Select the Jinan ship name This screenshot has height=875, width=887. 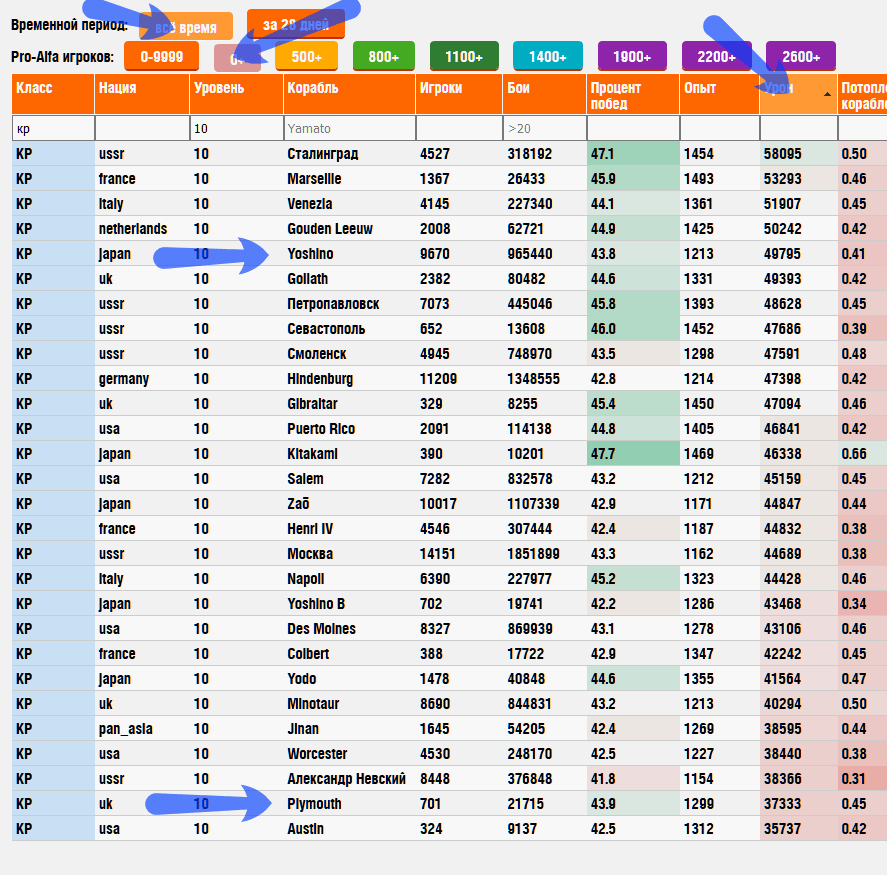point(303,729)
